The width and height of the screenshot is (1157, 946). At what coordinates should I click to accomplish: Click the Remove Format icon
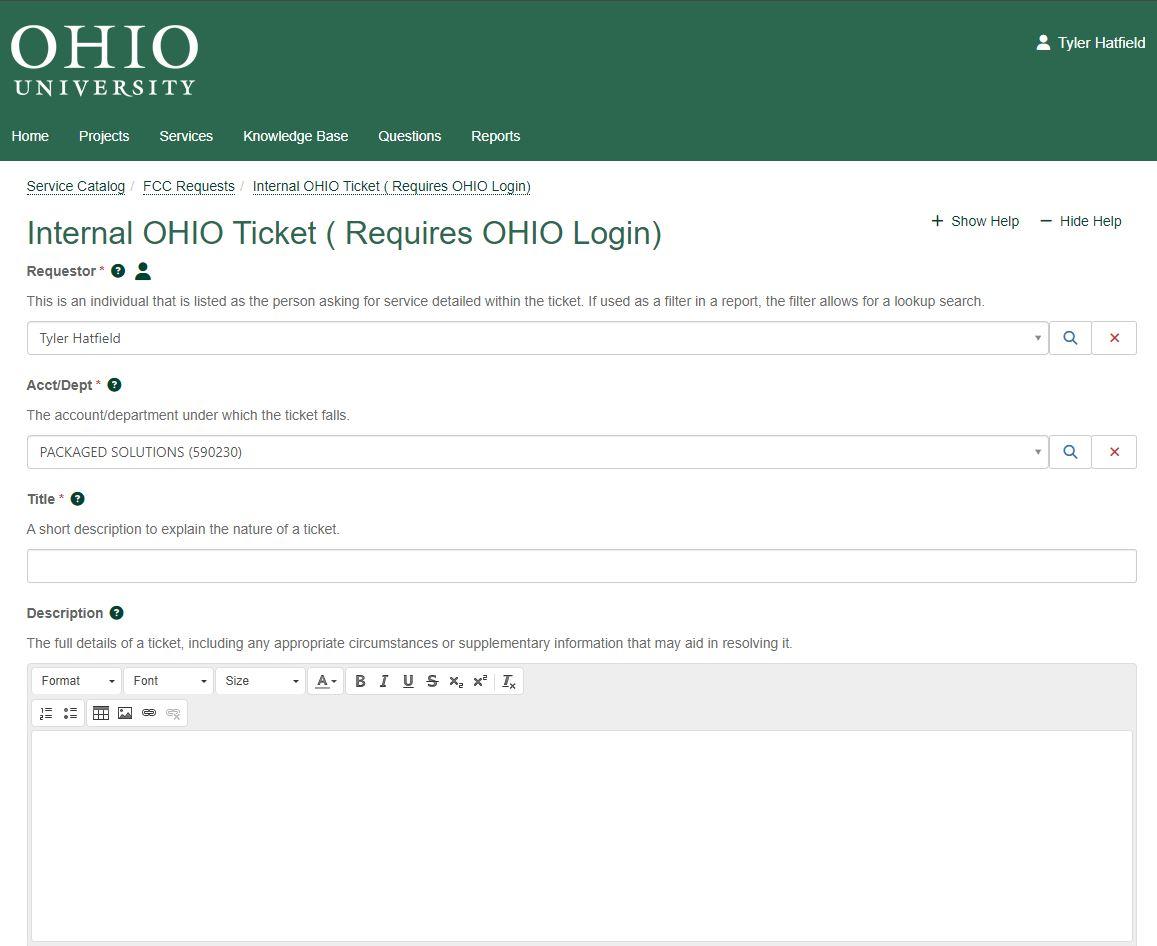pos(509,681)
